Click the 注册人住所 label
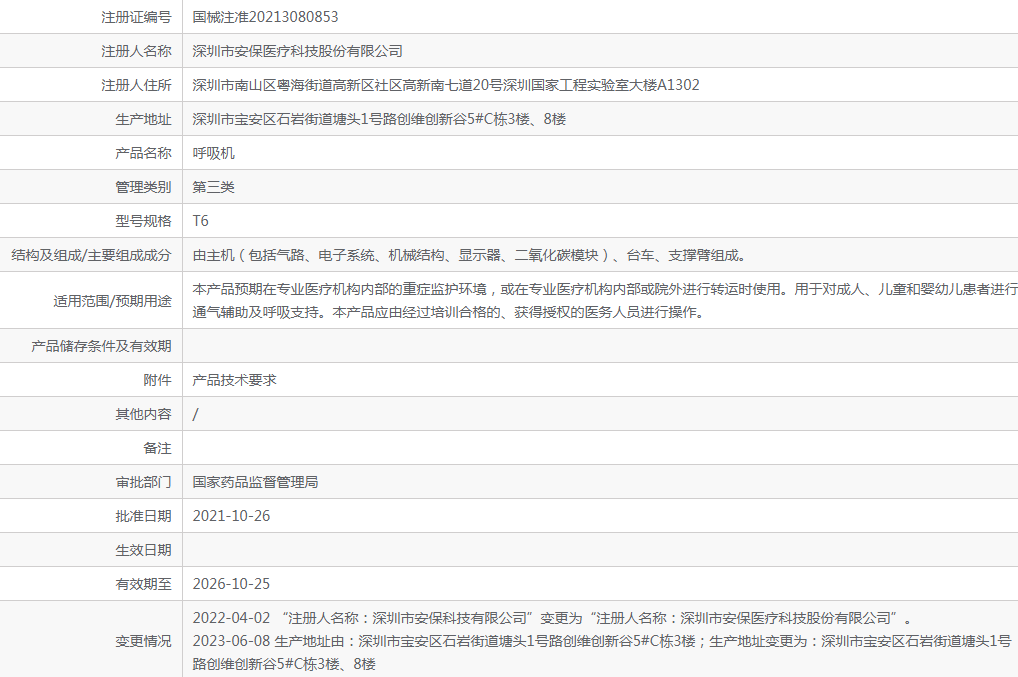 tap(136, 85)
